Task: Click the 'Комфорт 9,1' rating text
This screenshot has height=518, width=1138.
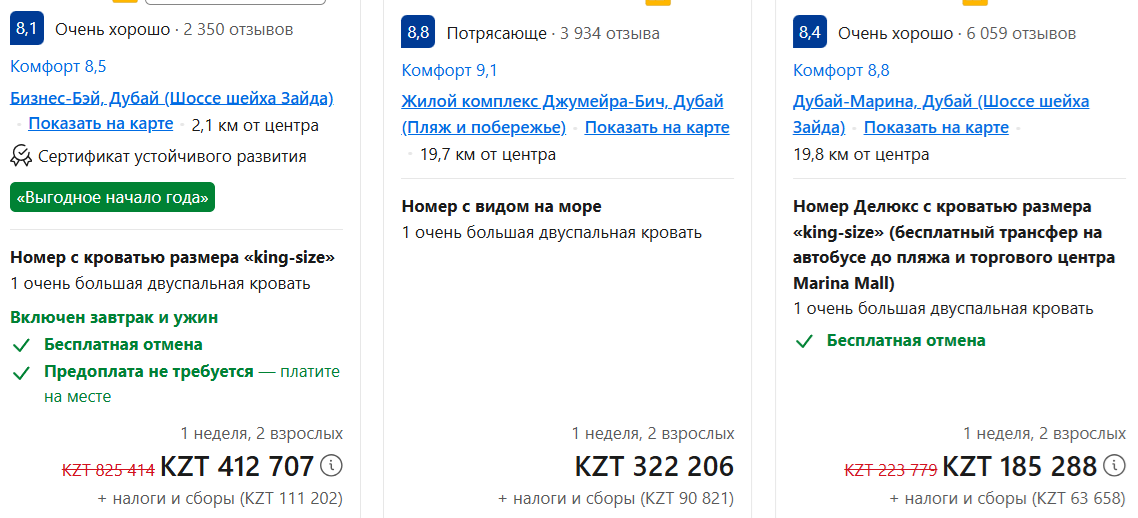Action: click(x=449, y=70)
